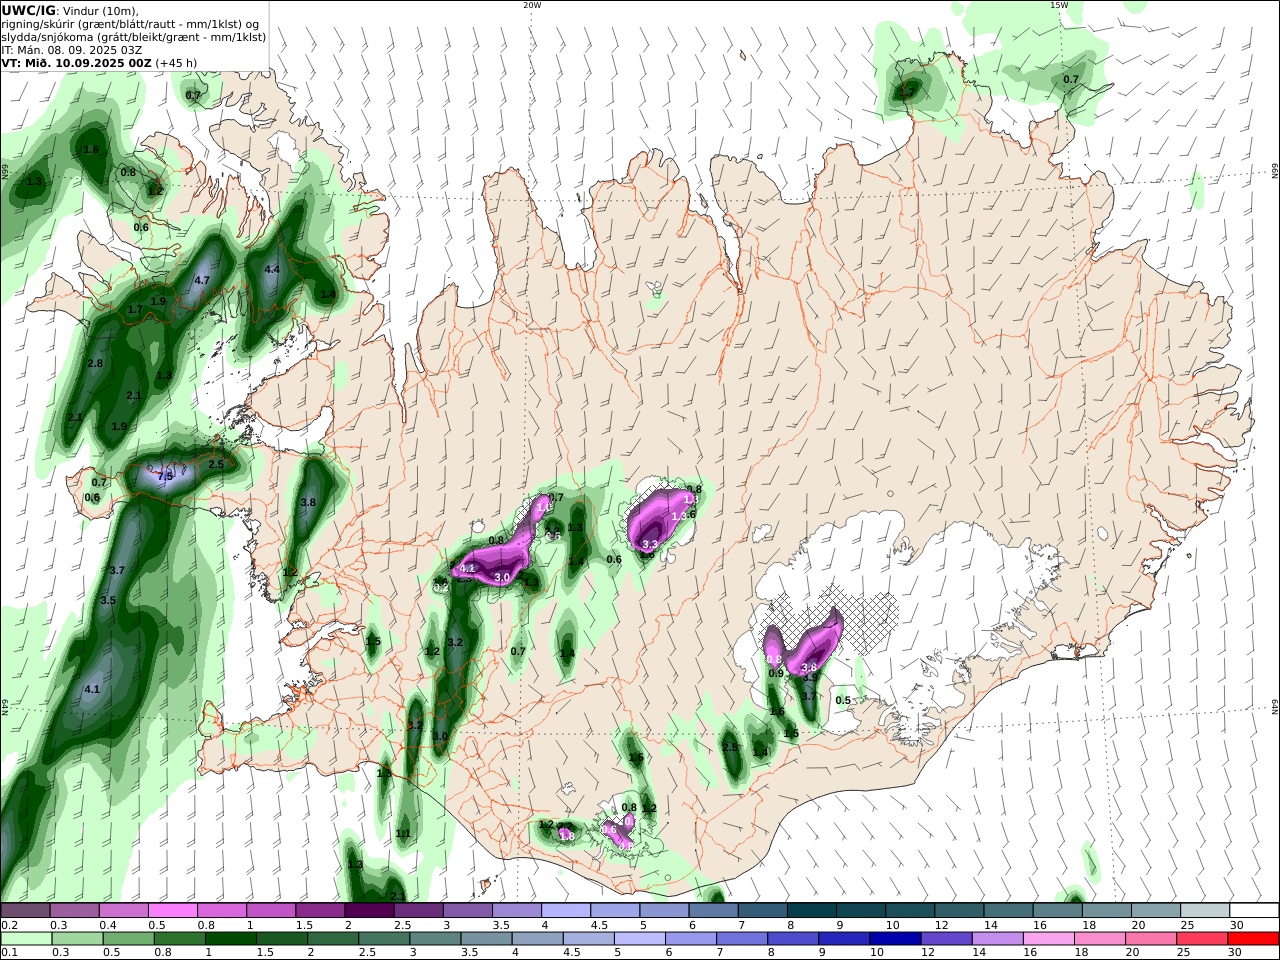Pick the rain legend swatch for 2–2.5
1280x960 pixels.
coord(333,939)
